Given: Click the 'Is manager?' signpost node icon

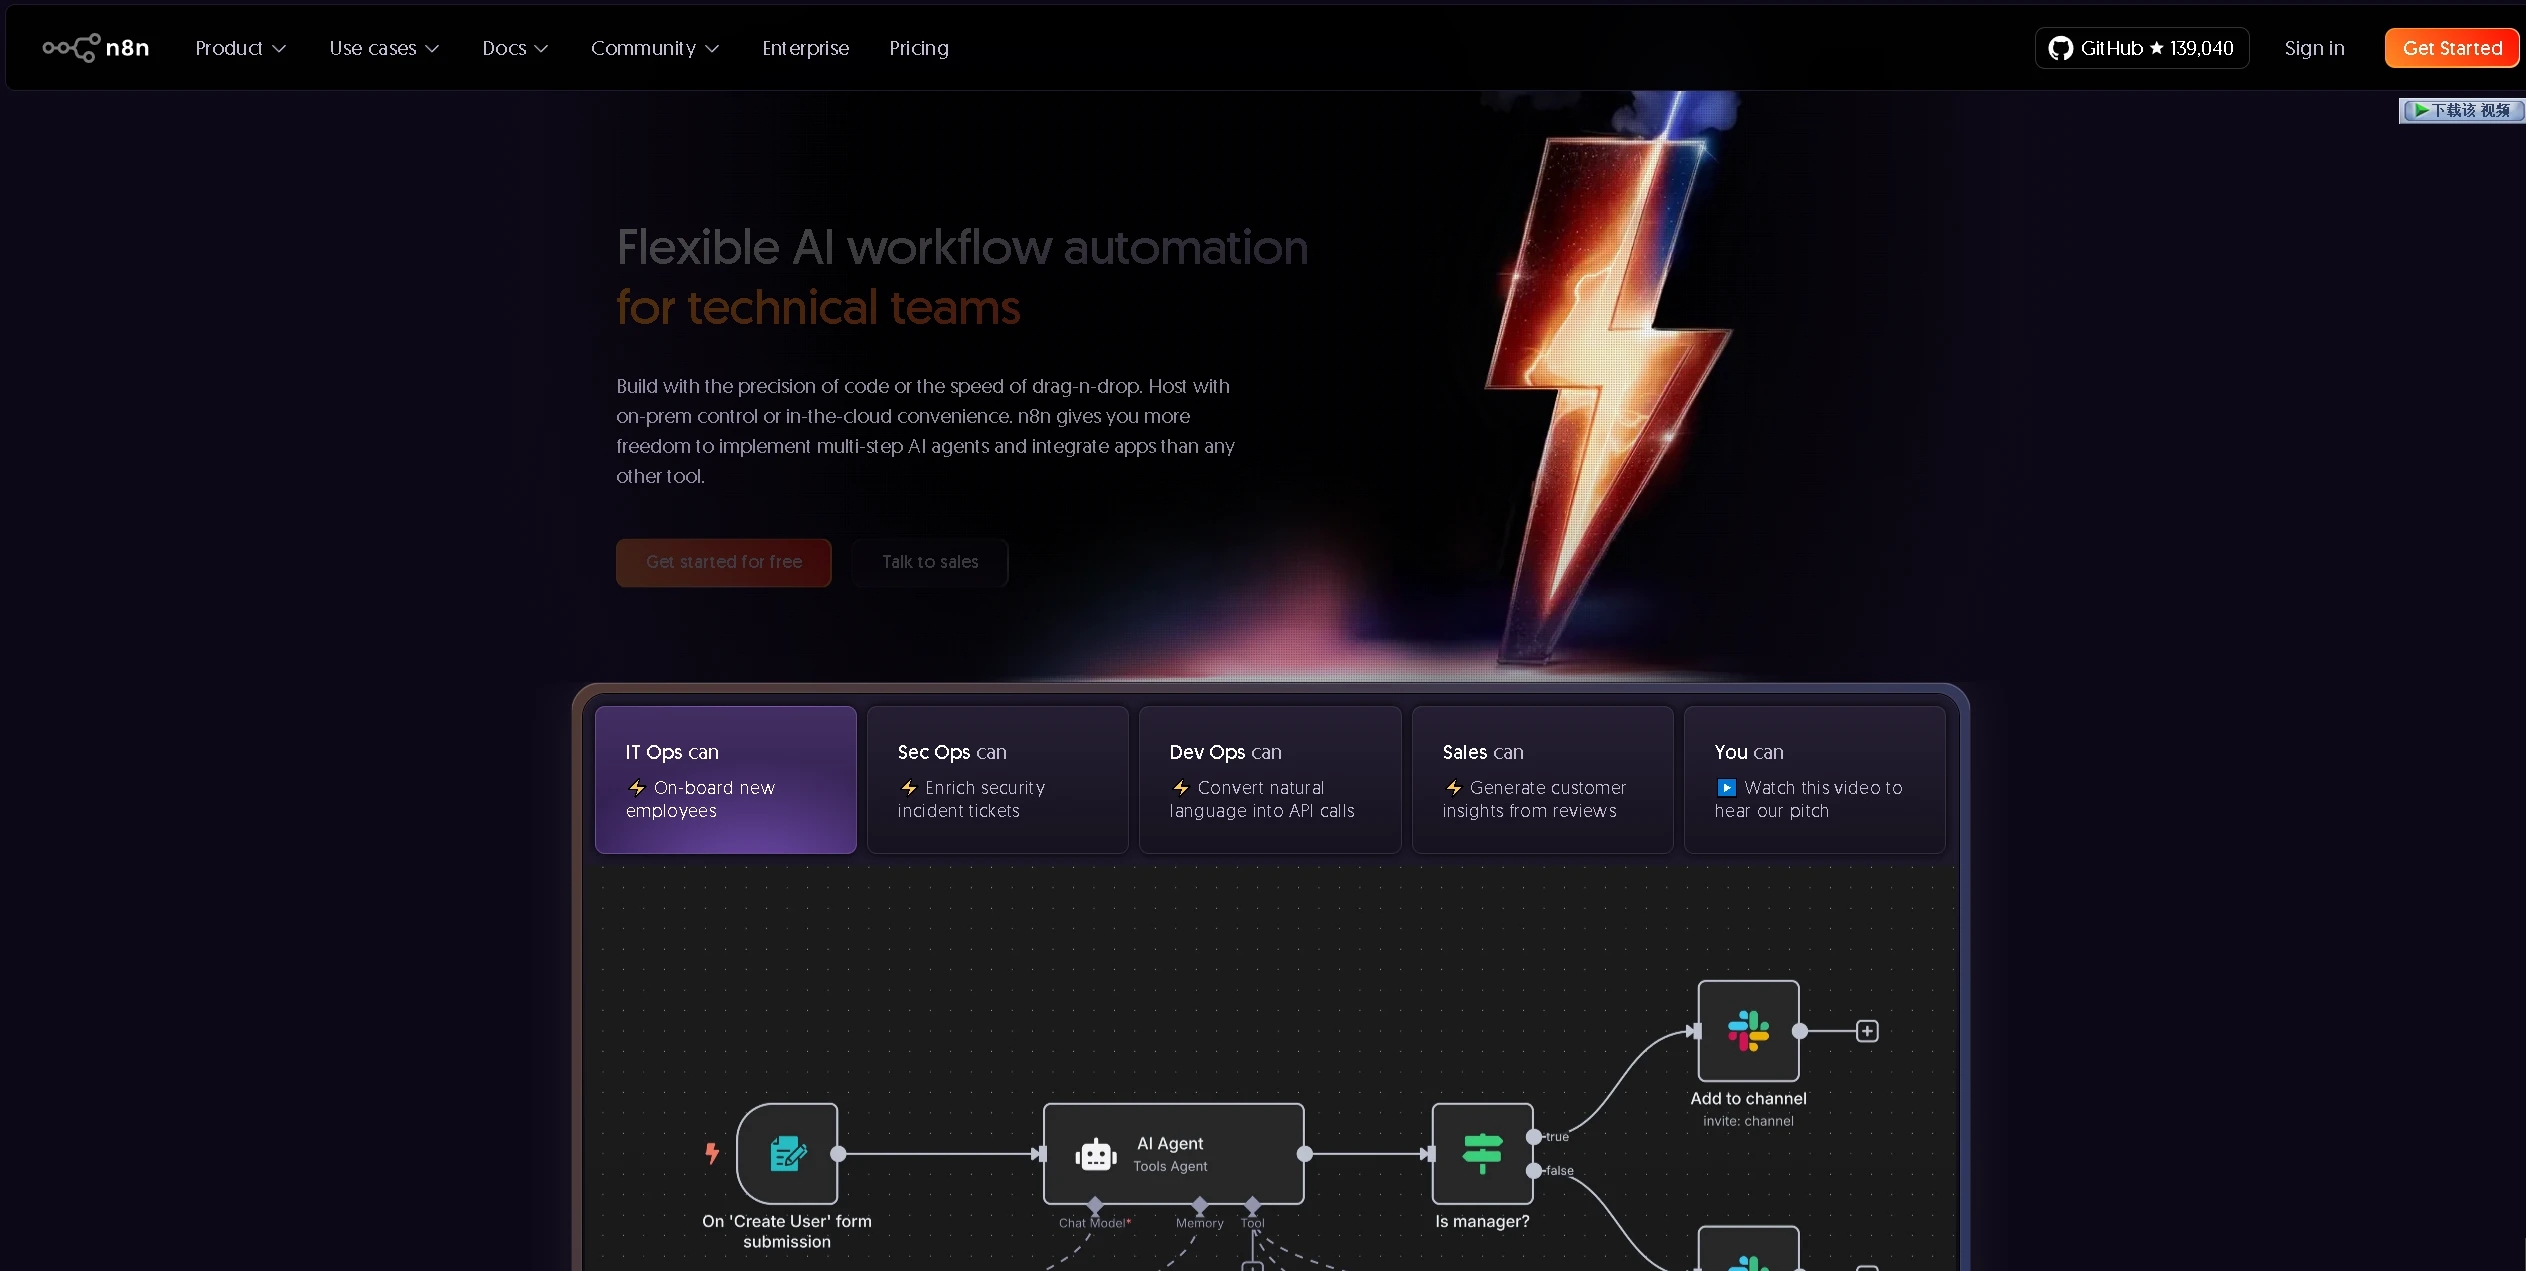Looking at the screenshot, I should [1482, 1154].
